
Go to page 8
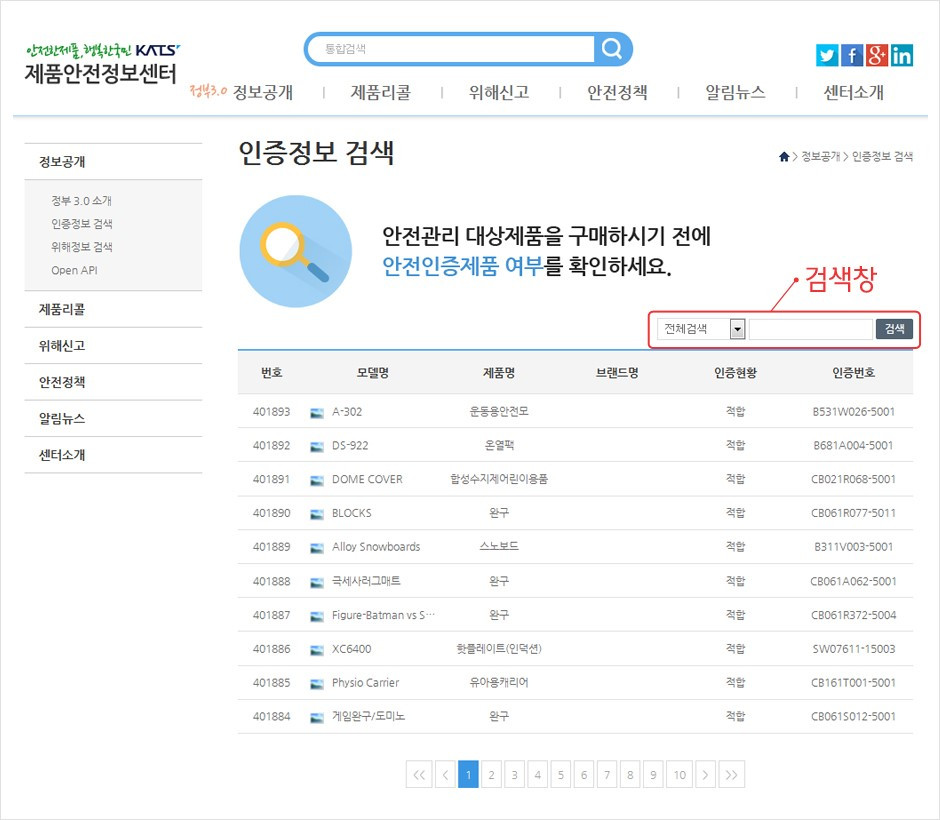(629, 774)
